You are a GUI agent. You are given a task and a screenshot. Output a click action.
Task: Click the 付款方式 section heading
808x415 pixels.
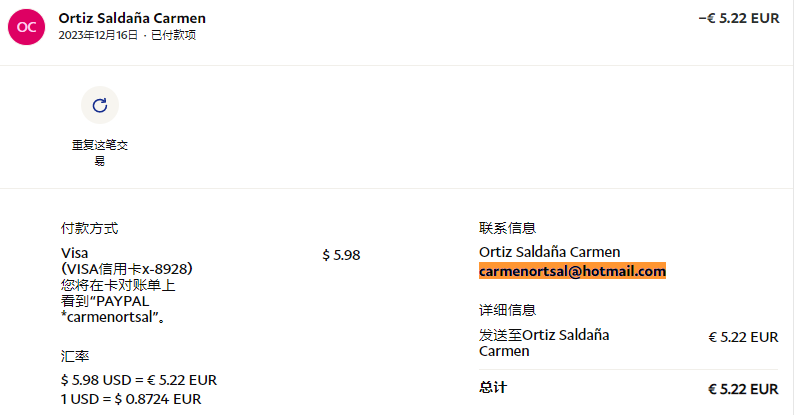pos(89,228)
